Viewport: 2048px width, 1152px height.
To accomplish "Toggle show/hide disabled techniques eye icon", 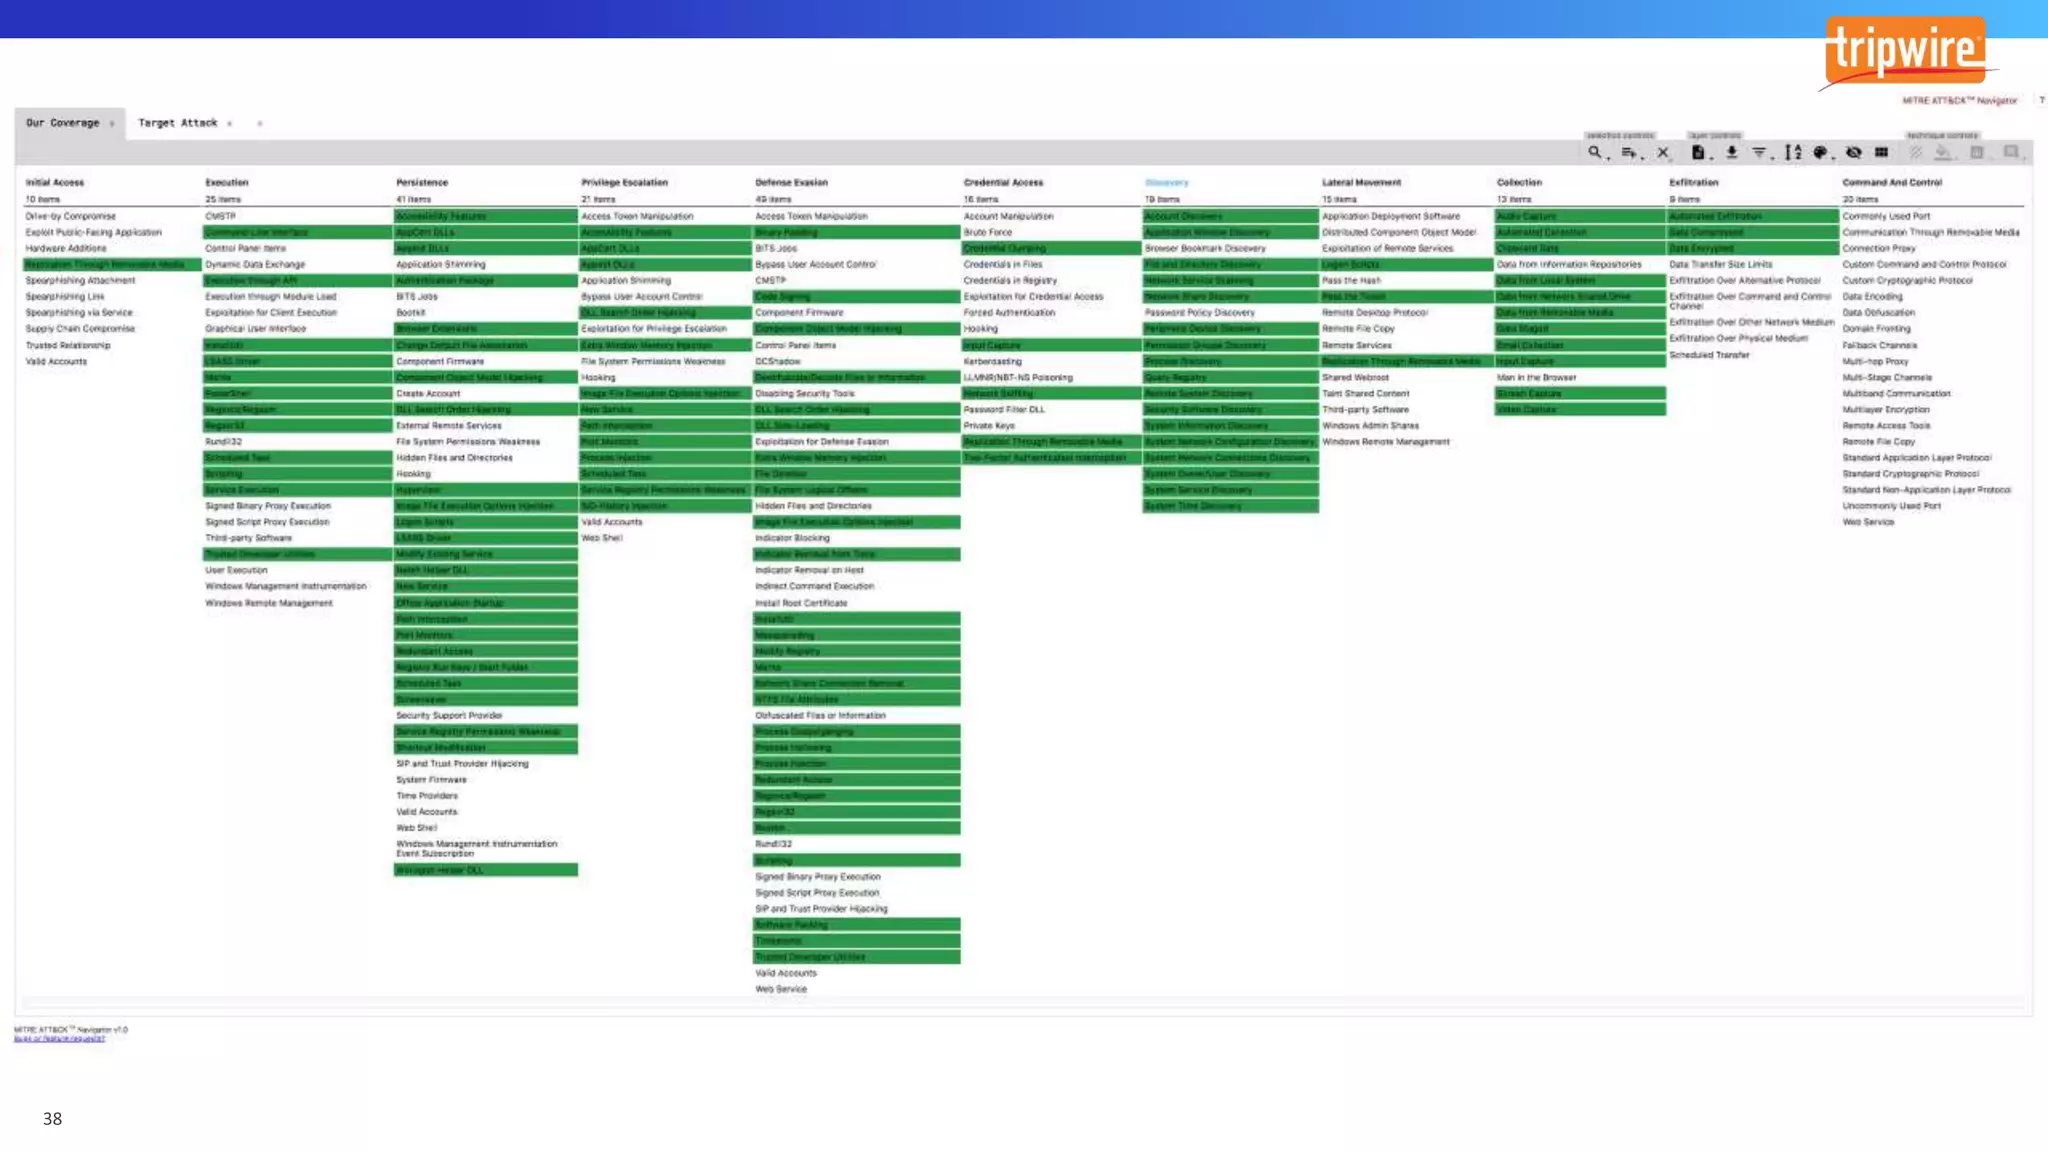I will coord(1853,153).
